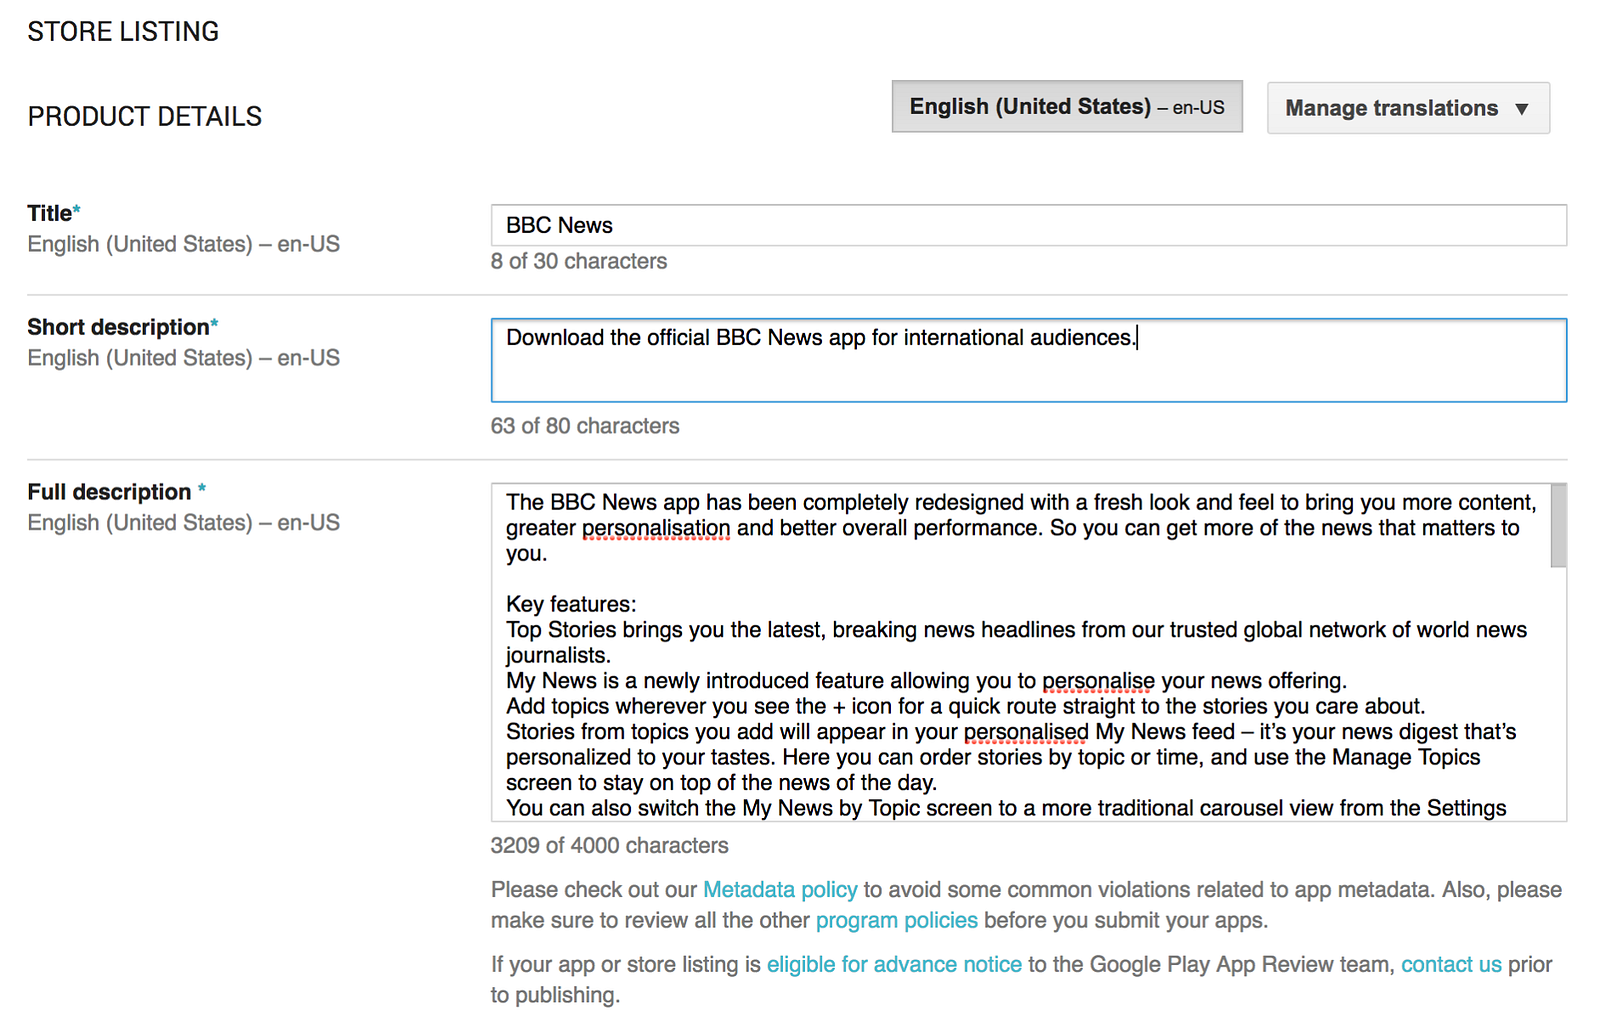Select the English (United States) language button

[x=1067, y=106]
